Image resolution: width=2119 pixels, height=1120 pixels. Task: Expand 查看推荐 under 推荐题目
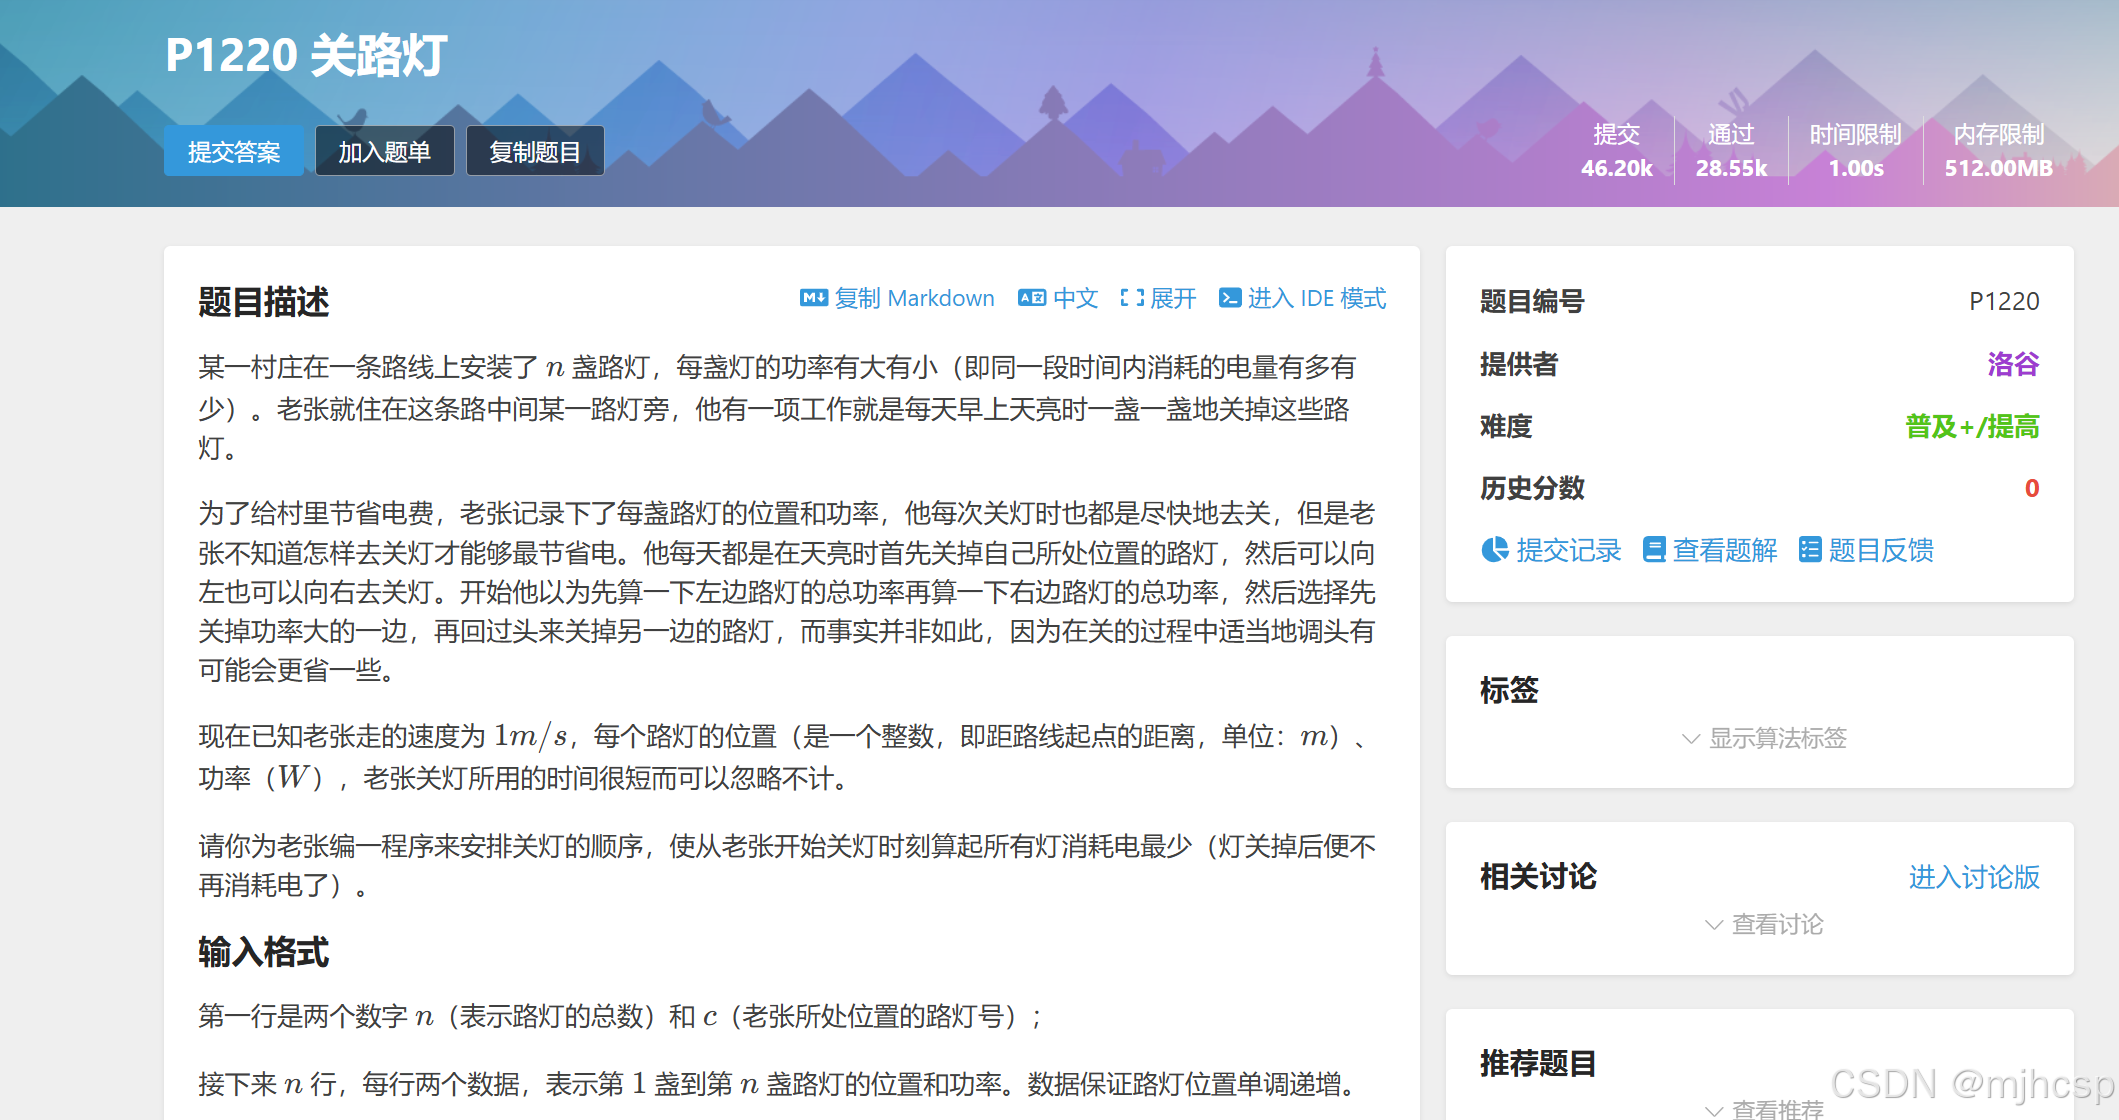(x=1764, y=1109)
